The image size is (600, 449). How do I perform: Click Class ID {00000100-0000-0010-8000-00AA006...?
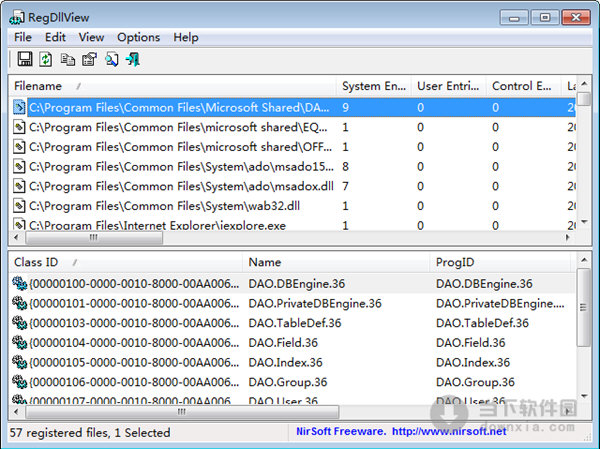coord(134,283)
